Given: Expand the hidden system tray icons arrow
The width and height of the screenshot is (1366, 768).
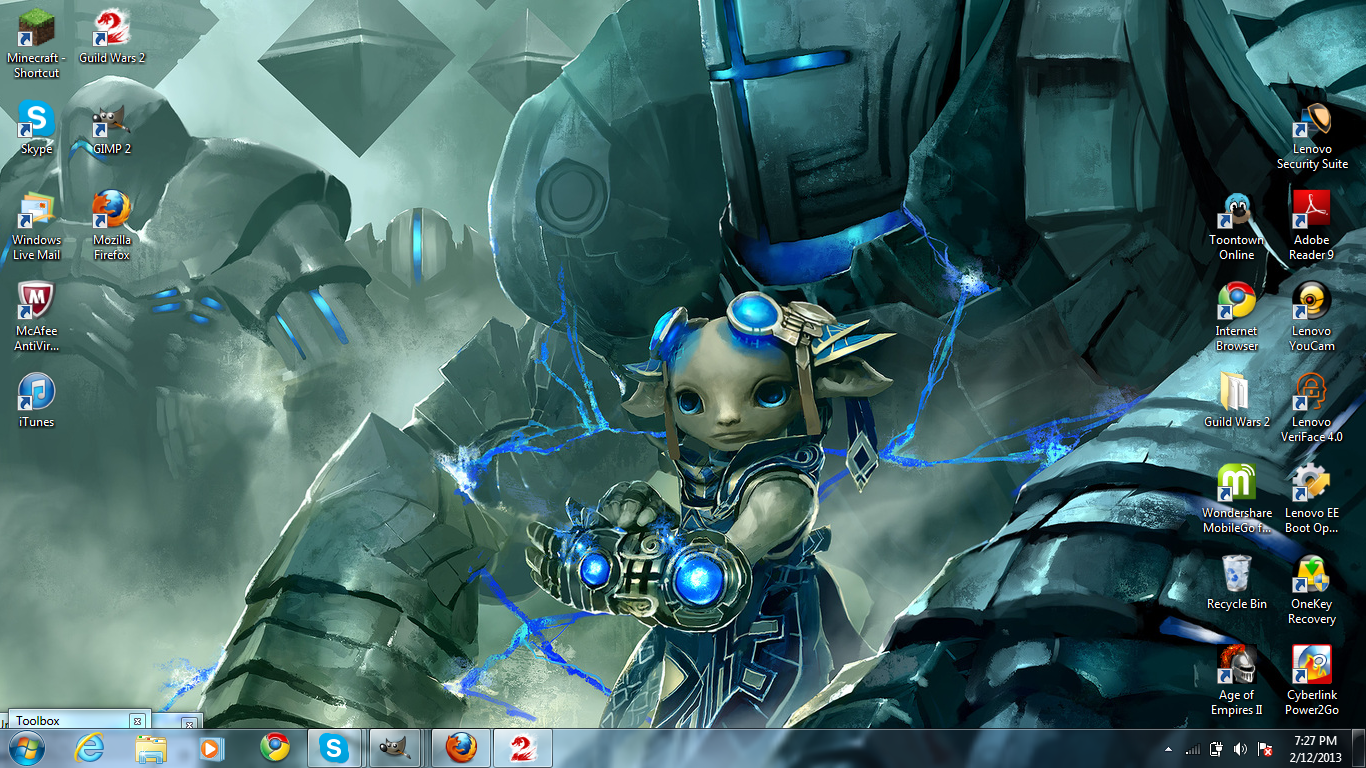Looking at the screenshot, I should [1168, 749].
